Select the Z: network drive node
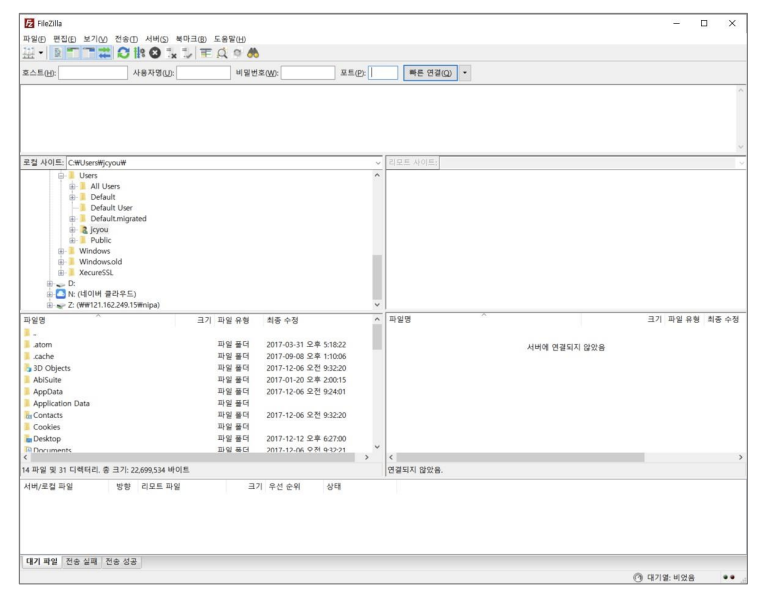Screen dimensions: 783x600 114,305
